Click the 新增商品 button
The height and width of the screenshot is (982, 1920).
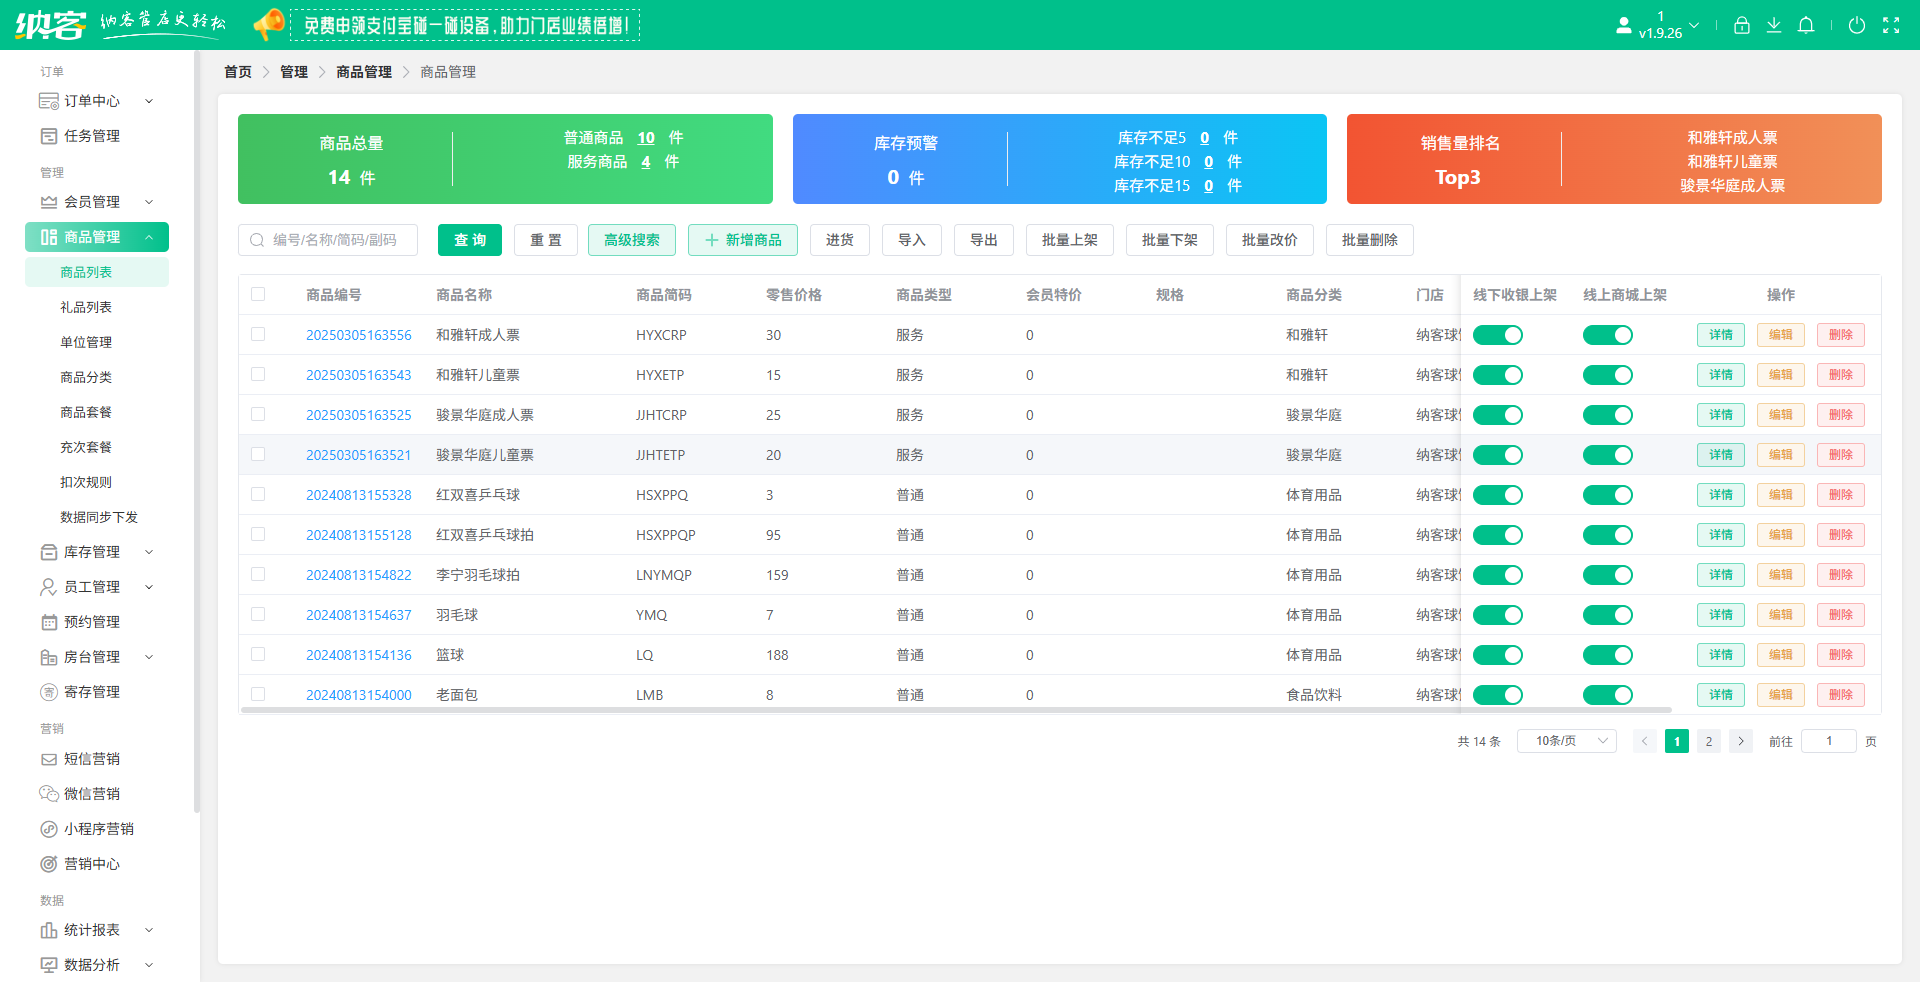point(742,240)
